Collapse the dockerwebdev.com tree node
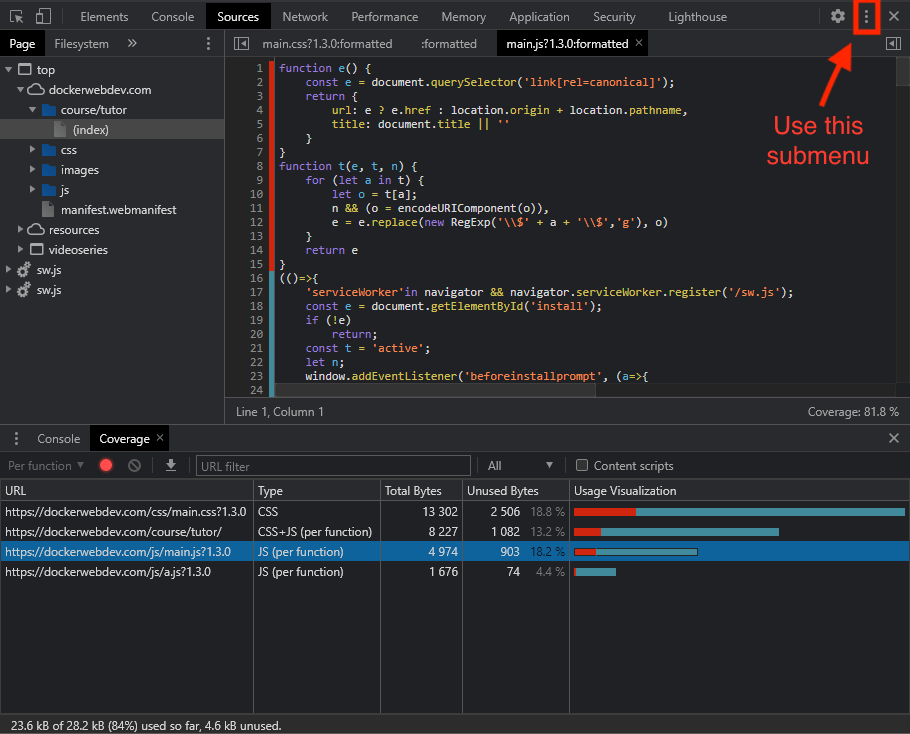 (x=22, y=90)
